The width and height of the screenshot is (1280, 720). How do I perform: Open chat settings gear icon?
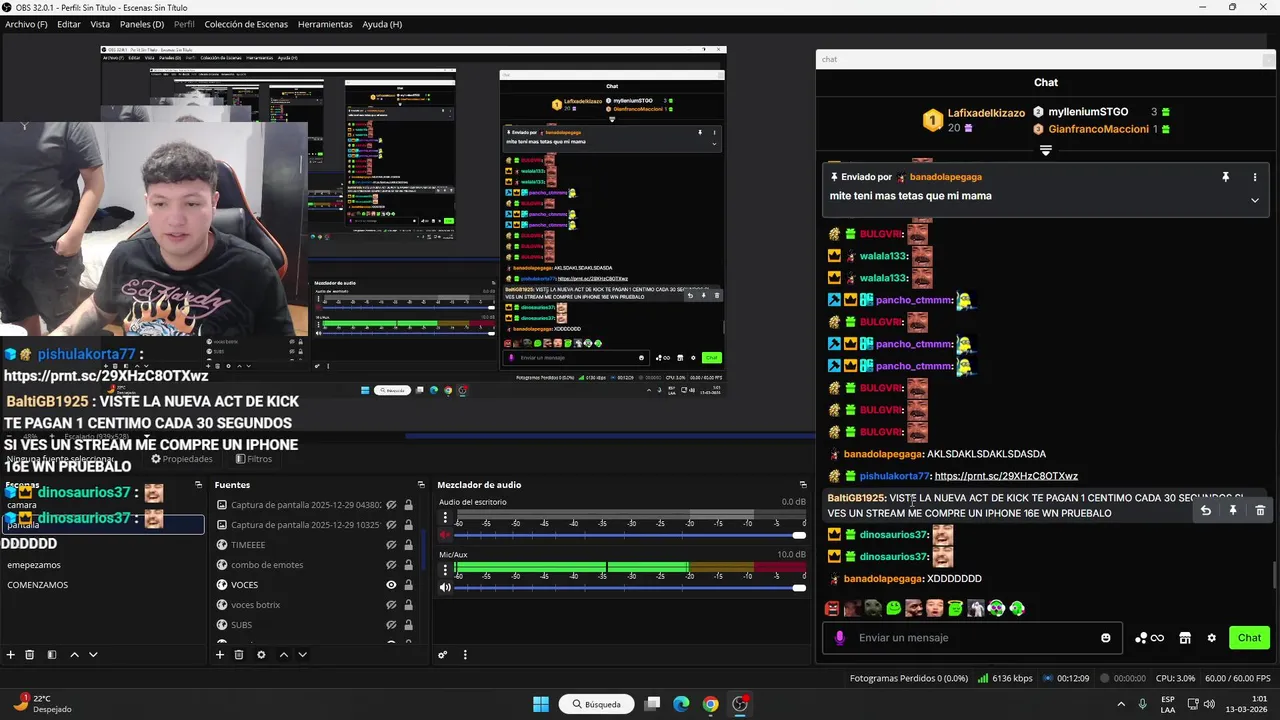point(1212,638)
